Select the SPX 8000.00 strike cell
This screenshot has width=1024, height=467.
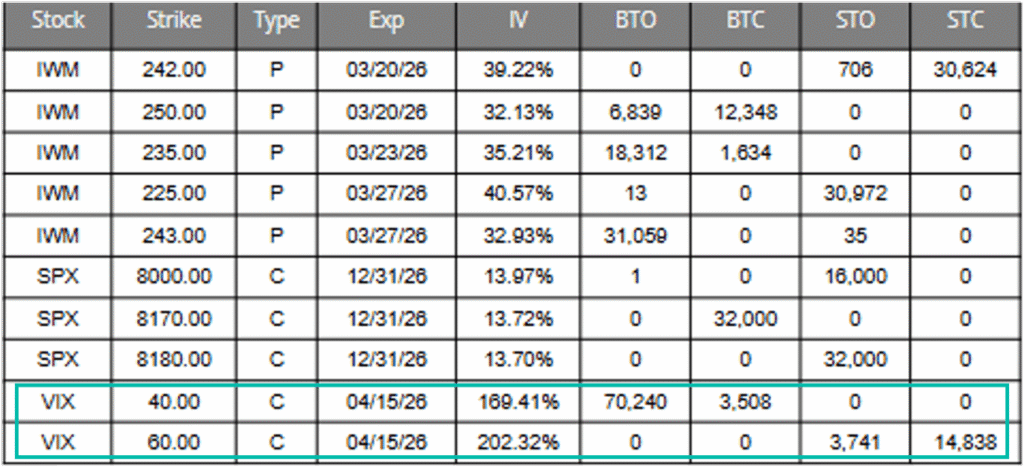[174, 276]
